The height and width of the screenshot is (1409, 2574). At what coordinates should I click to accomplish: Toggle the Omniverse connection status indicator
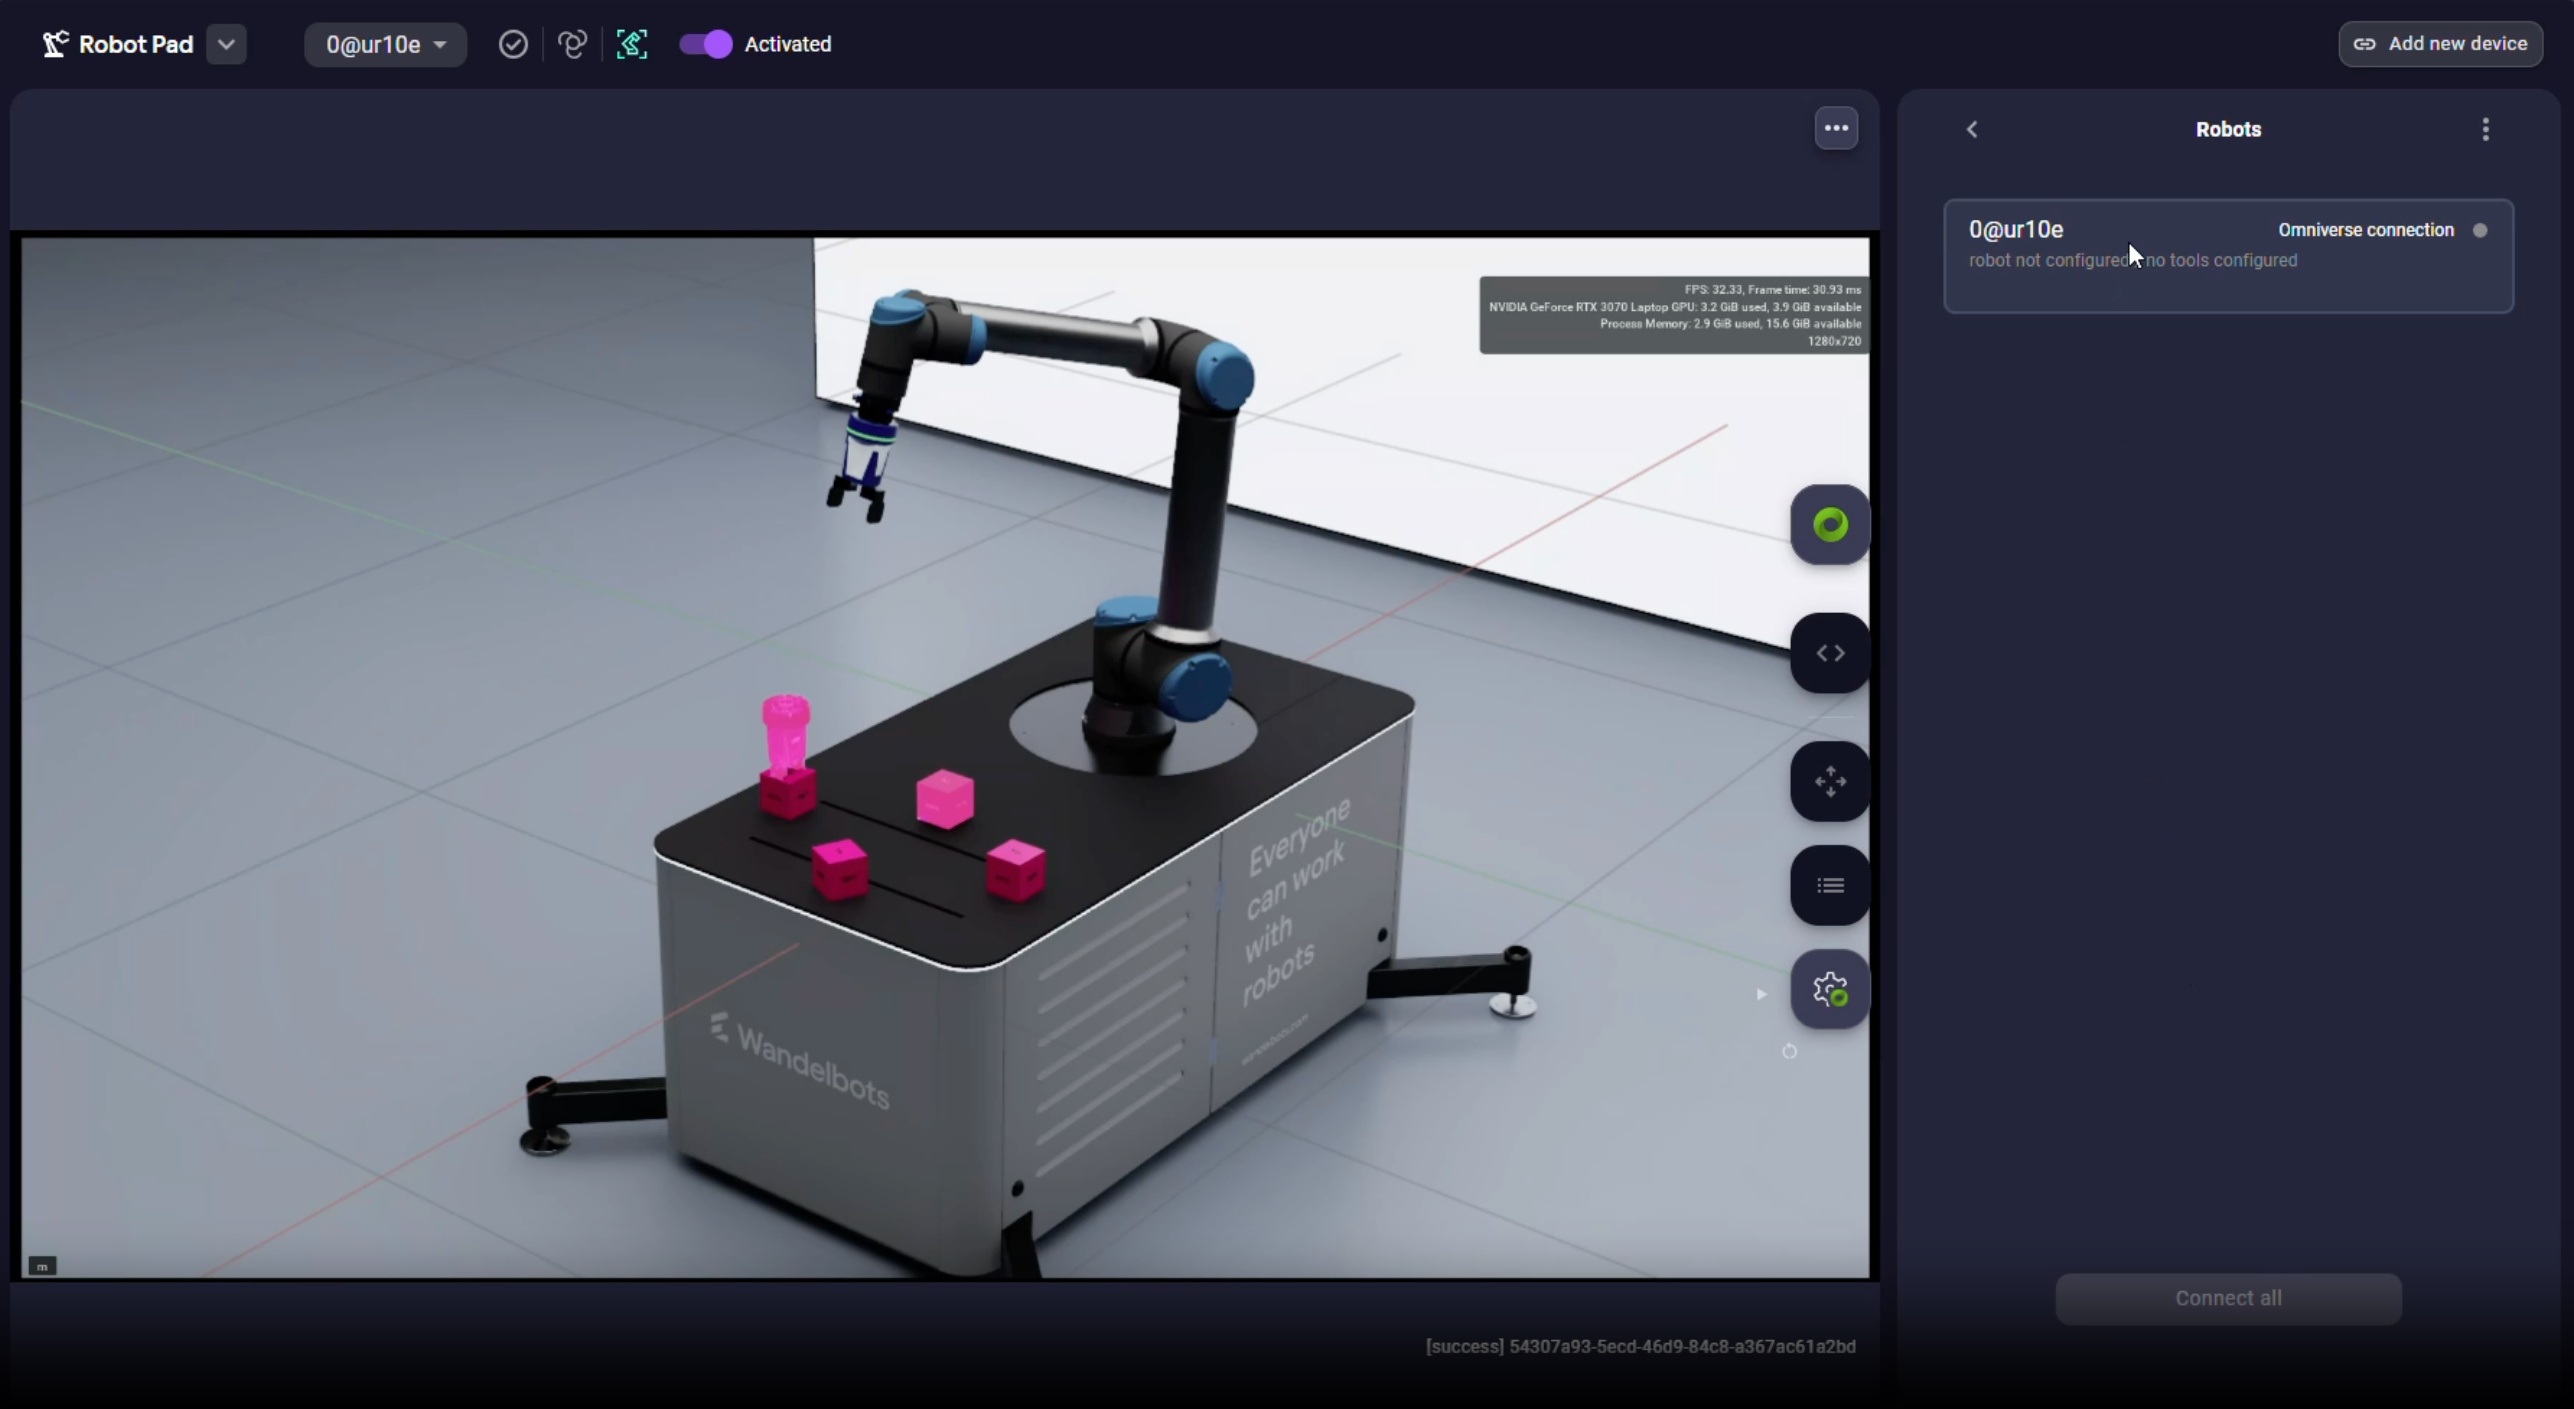[x=2481, y=229]
